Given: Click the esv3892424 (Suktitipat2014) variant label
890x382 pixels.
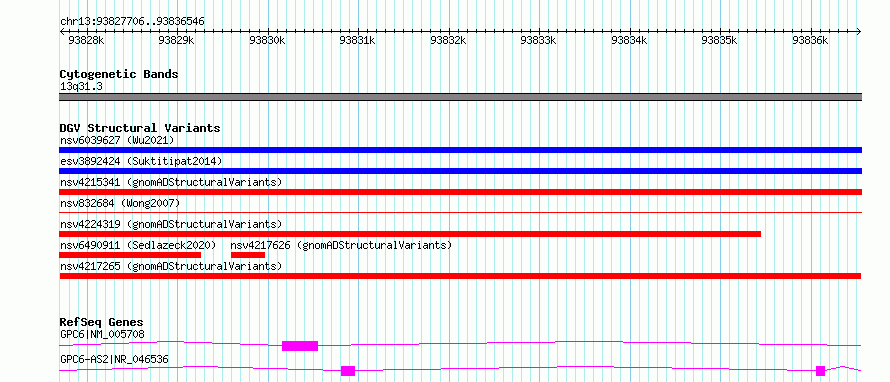Looking at the screenshot, I should [141, 161].
